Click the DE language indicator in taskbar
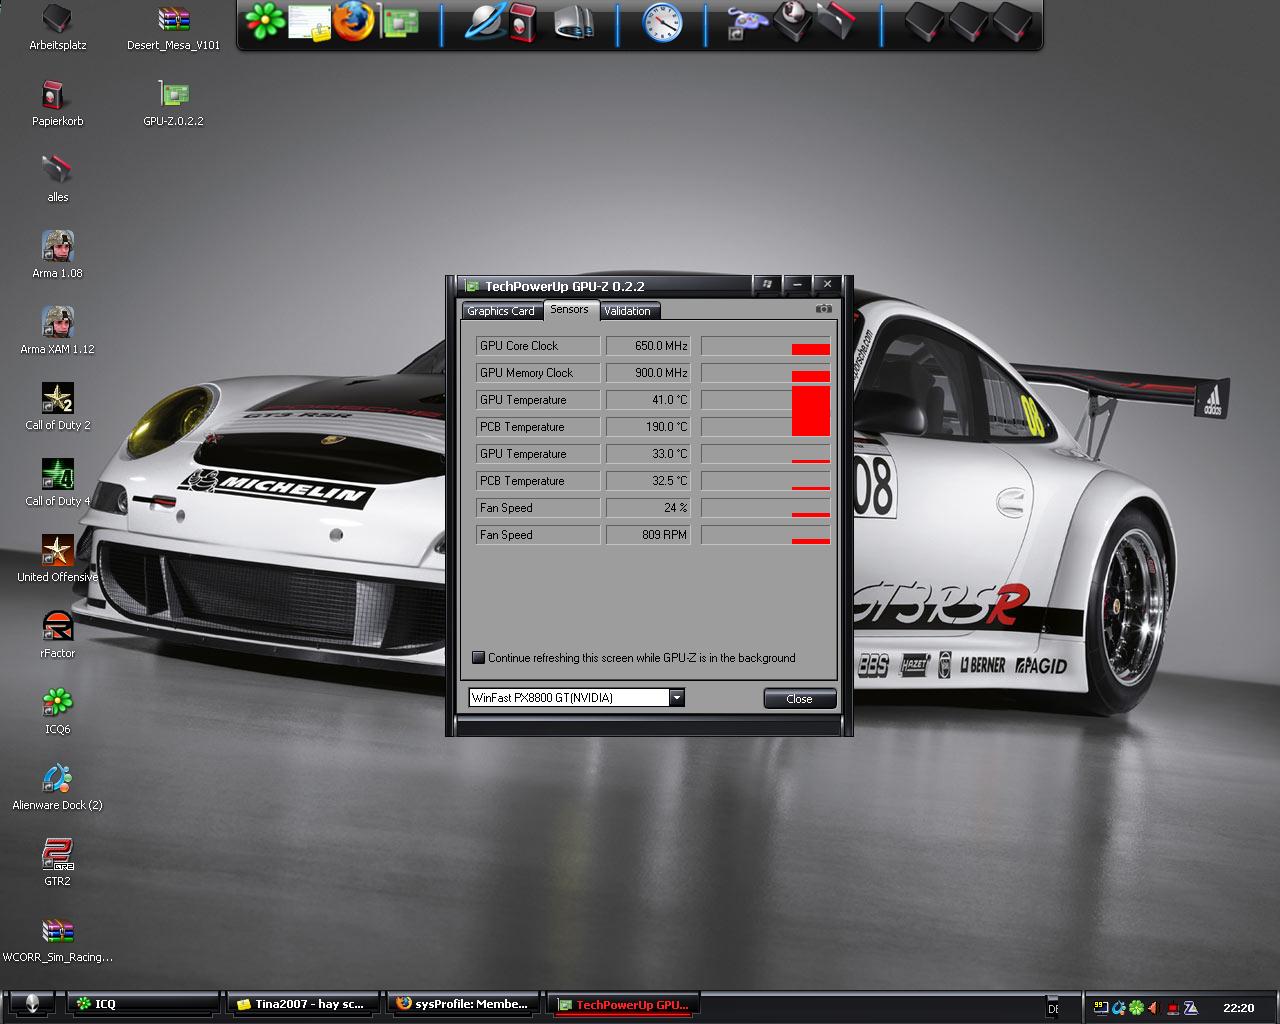This screenshot has width=1280, height=1024. click(1053, 1009)
